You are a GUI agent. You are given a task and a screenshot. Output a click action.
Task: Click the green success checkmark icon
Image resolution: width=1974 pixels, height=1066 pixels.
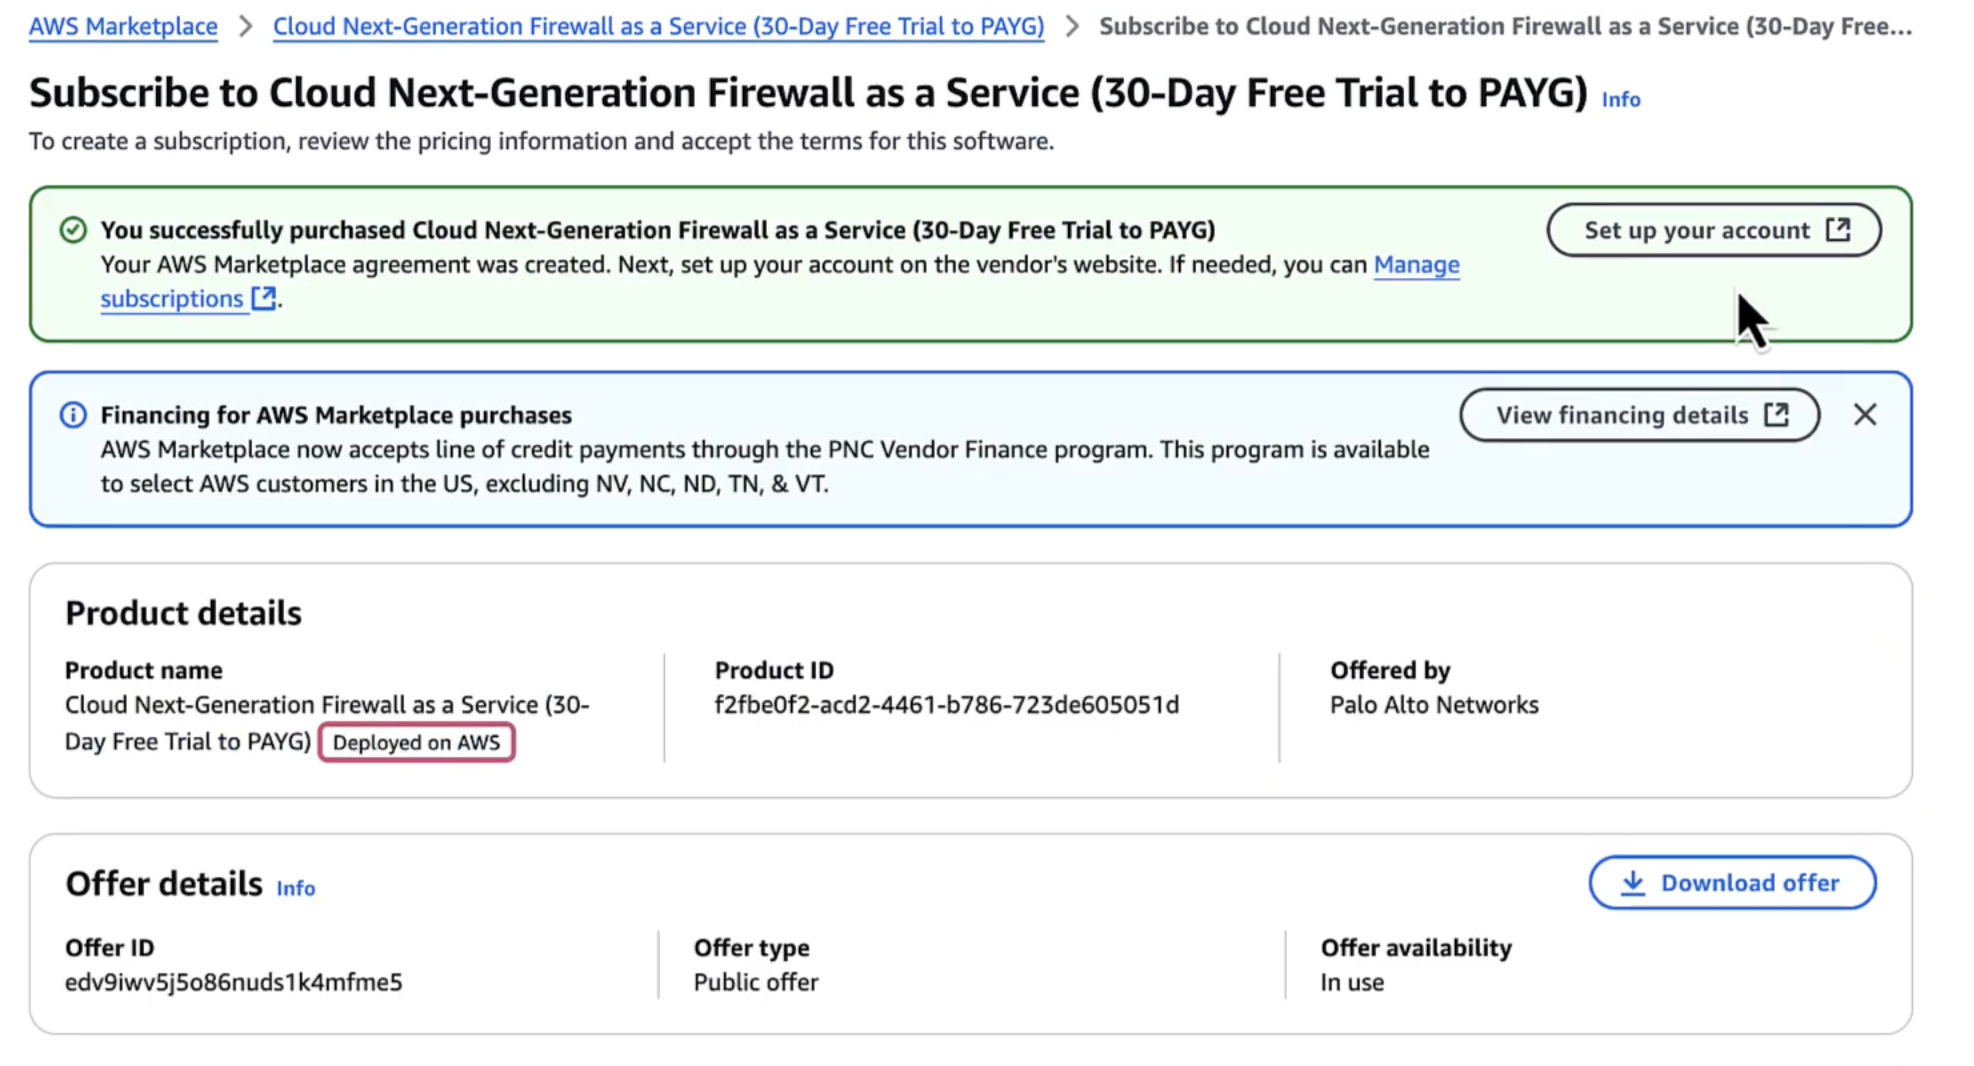click(x=73, y=230)
